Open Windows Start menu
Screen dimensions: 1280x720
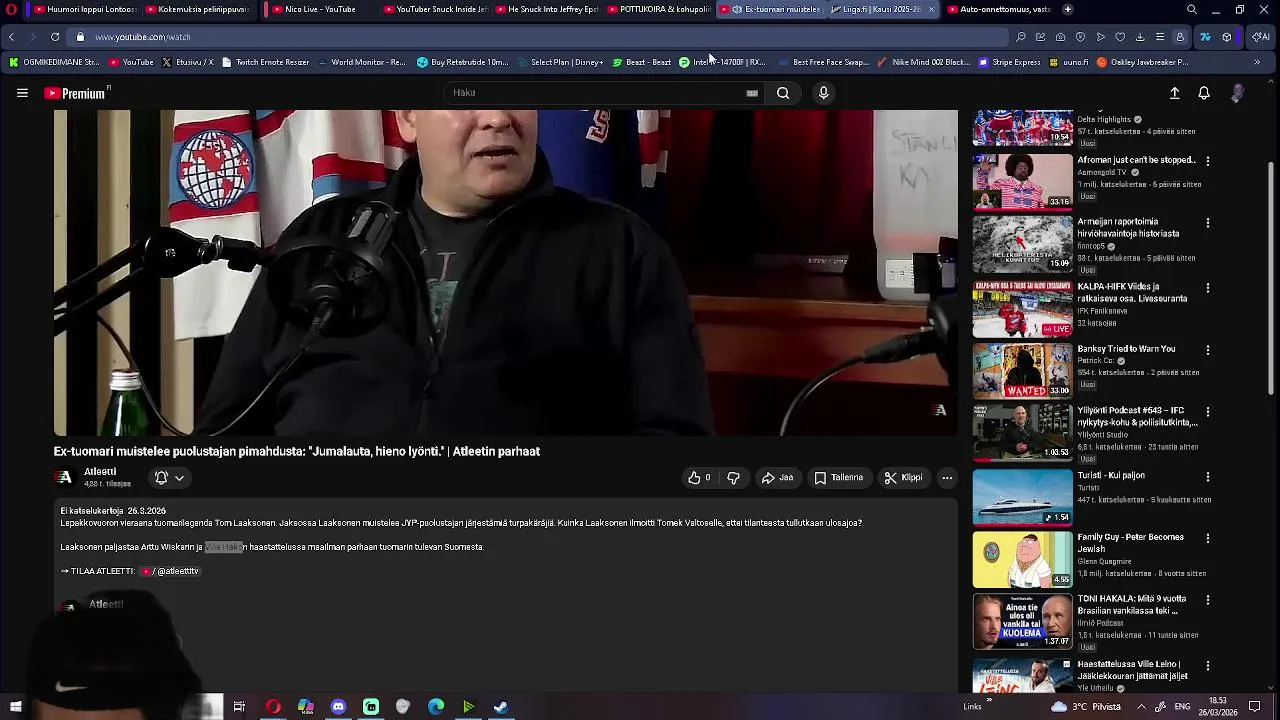coord(15,707)
